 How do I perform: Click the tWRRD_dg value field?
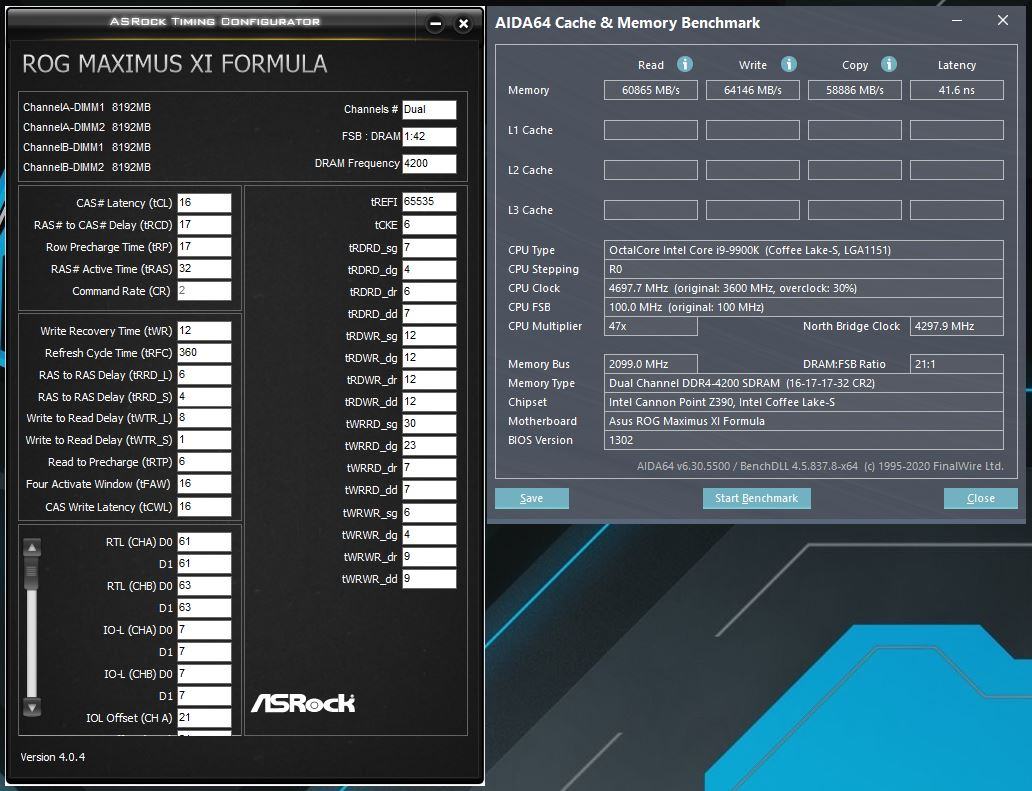click(429, 446)
